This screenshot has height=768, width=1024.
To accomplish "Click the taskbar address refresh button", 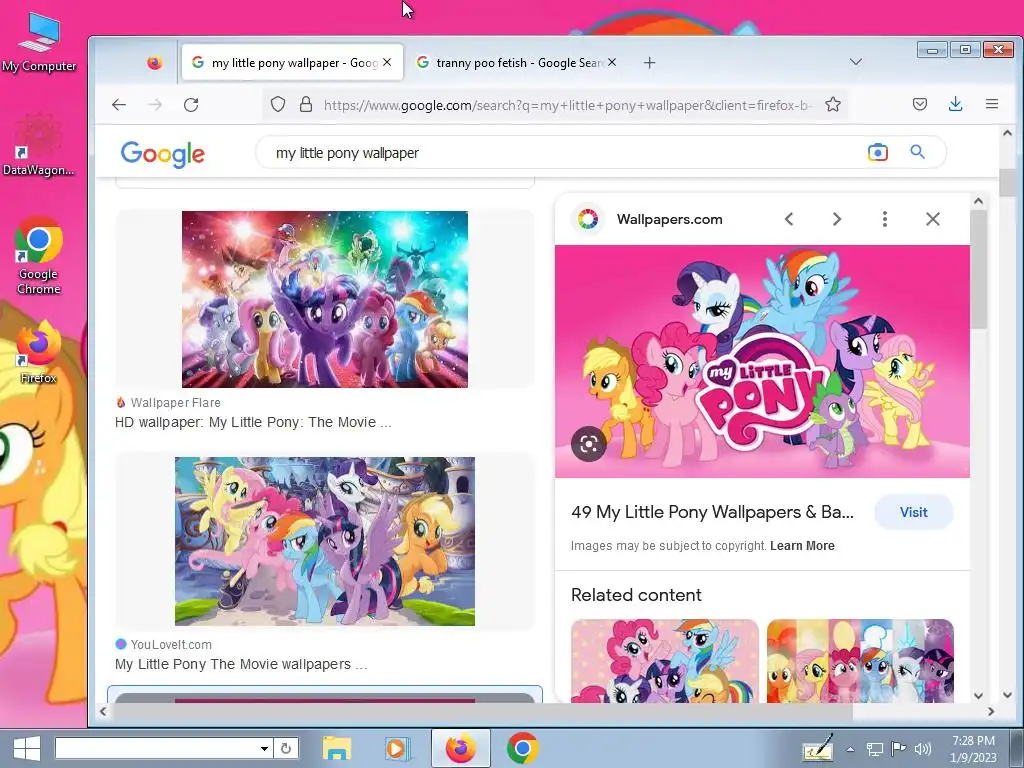I will pos(286,748).
